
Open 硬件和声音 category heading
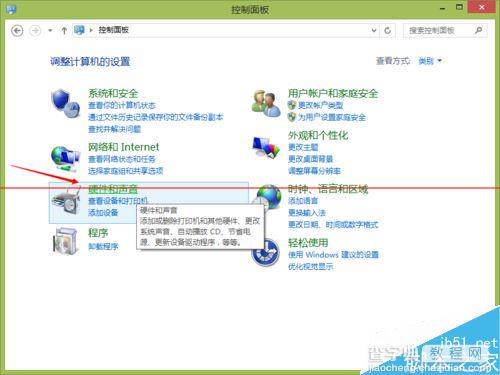click(113, 189)
